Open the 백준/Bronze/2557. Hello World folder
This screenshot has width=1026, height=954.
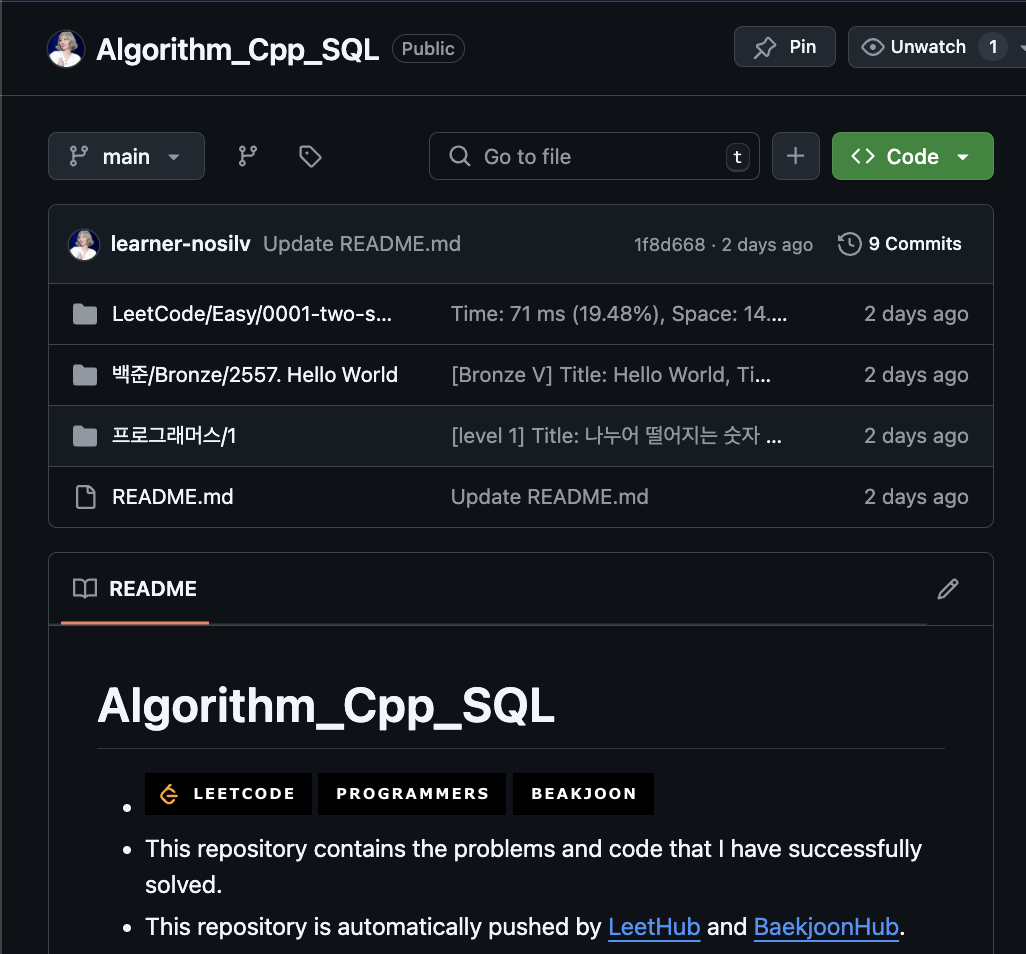[255, 375]
